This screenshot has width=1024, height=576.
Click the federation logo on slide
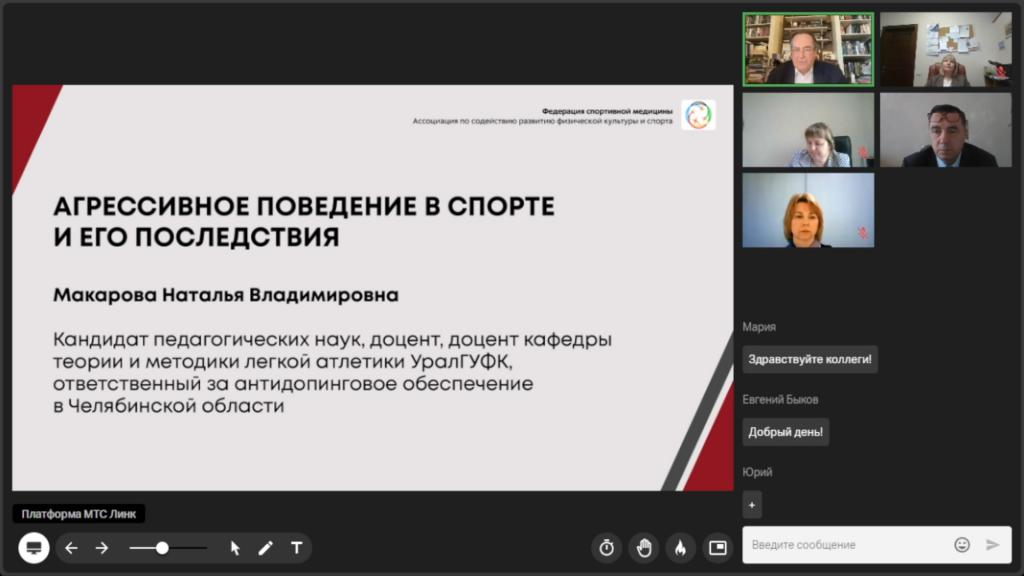pyautogui.click(x=697, y=116)
